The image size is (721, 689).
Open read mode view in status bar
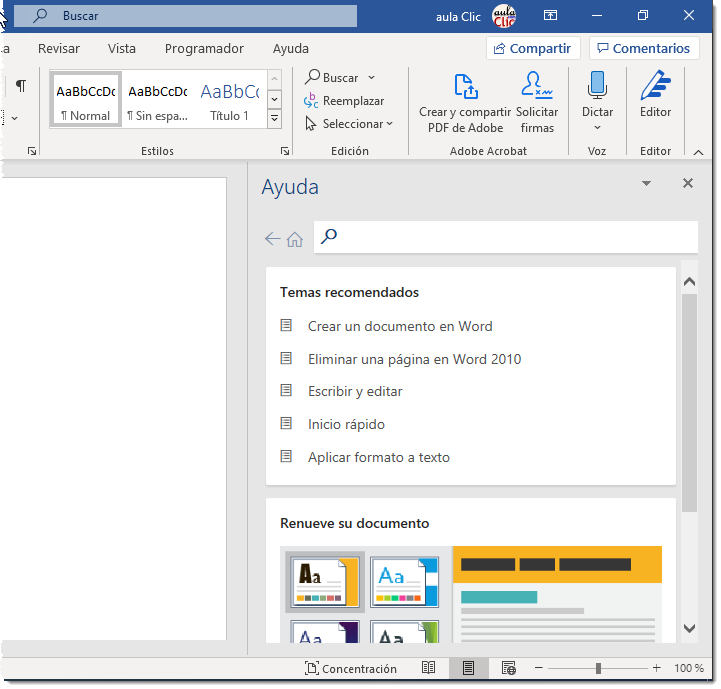tap(428, 668)
